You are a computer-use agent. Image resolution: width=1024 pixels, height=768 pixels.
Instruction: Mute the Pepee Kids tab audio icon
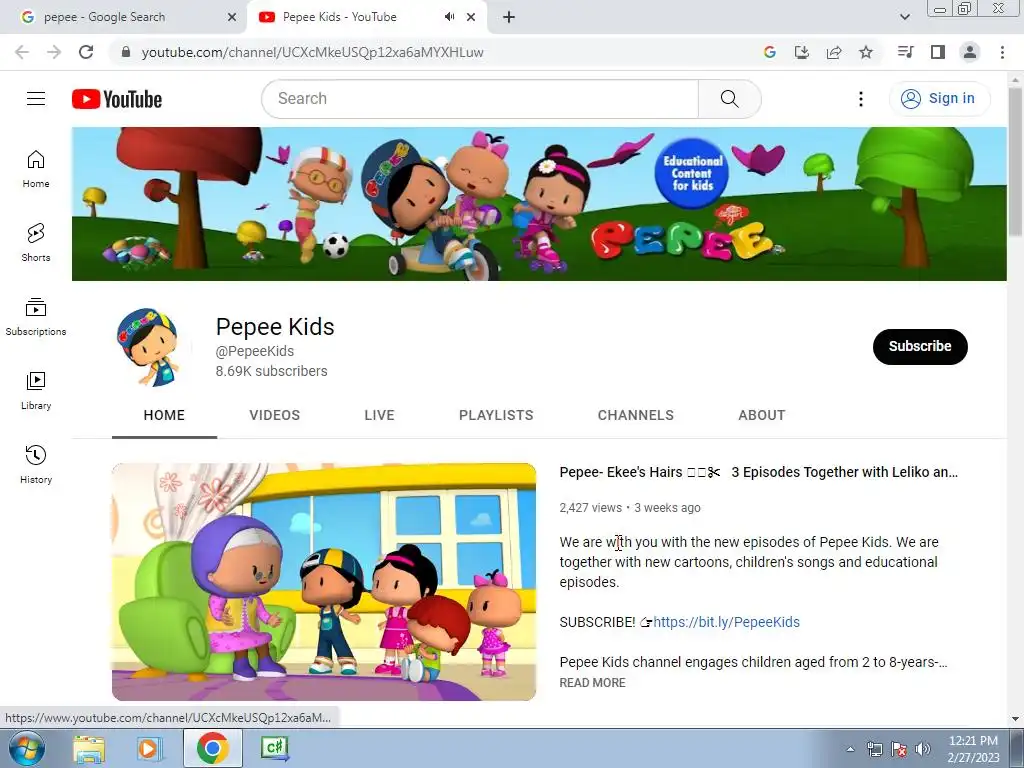(449, 17)
